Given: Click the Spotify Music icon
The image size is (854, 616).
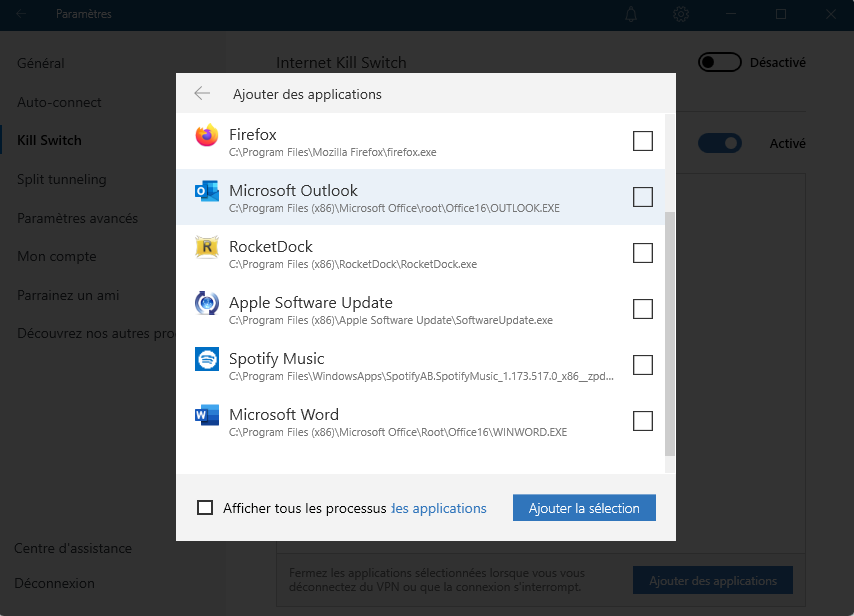Looking at the screenshot, I should tap(207, 359).
